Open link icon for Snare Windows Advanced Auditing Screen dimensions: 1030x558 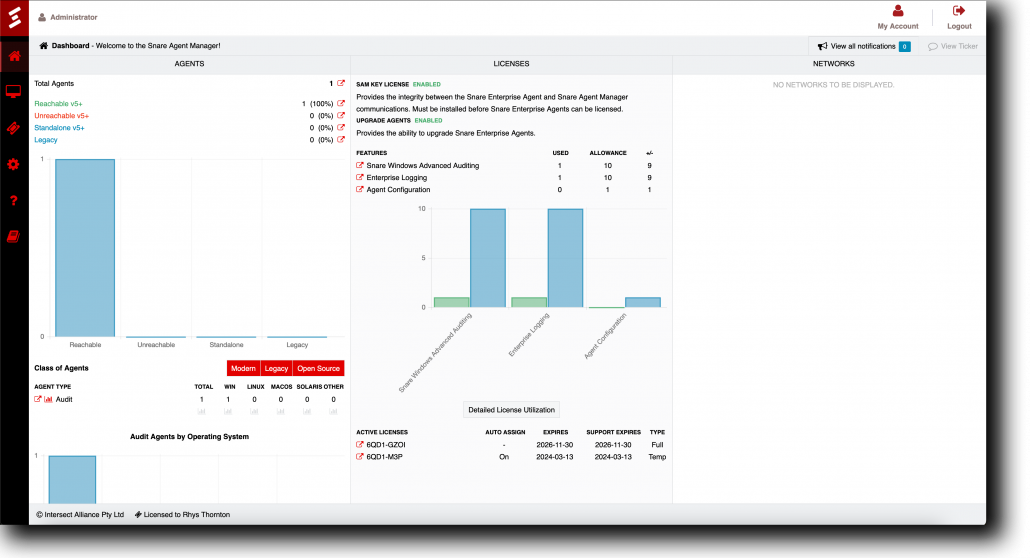[360, 165]
